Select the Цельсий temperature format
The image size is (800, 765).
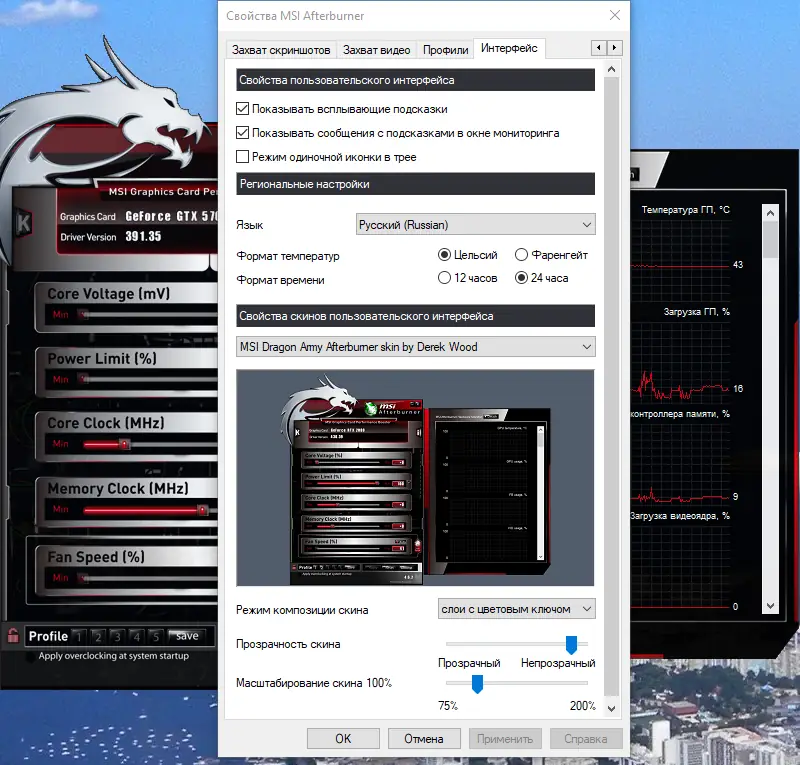pos(444,254)
